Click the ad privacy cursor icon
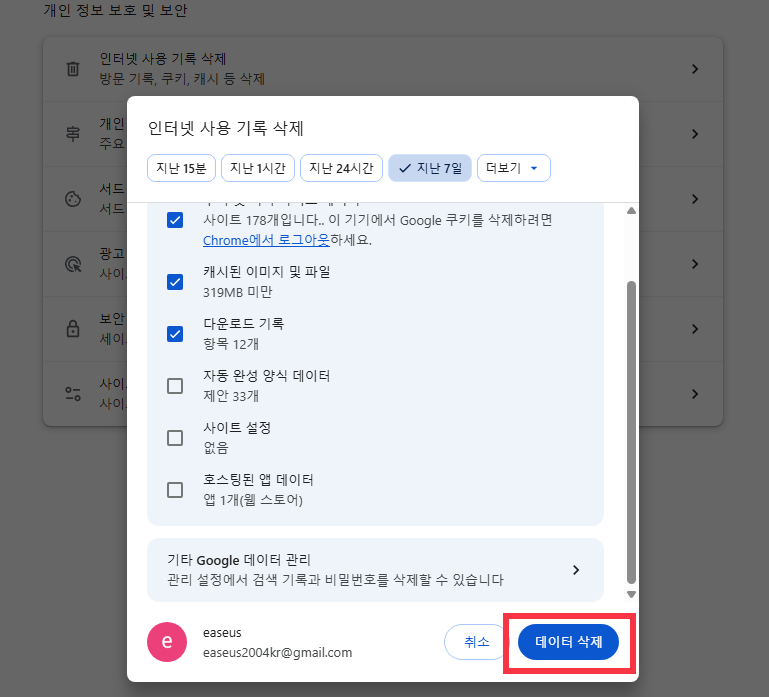Image resolution: width=769 pixels, height=697 pixels. point(73,264)
